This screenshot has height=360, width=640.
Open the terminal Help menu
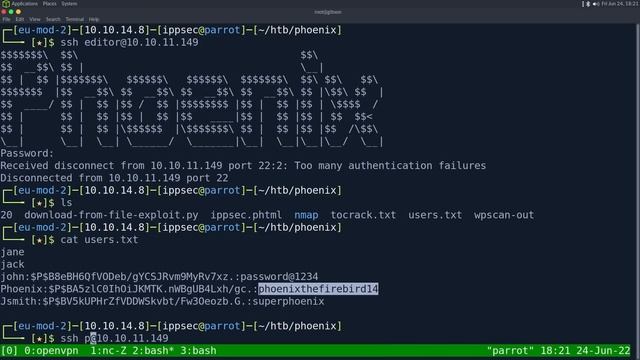point(94,19)
